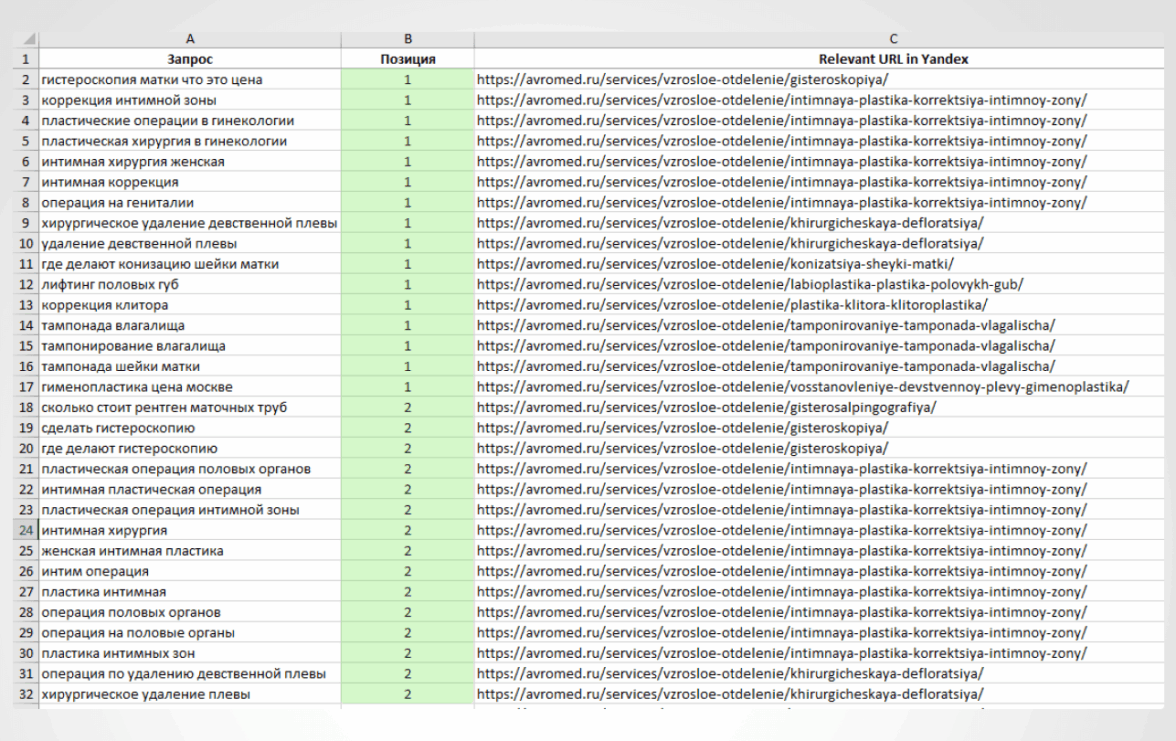Open the konizatsiya-sheyki-matki URL
Screen dimensions: 1176x741
pyautogui.click(x=714, y=264)
